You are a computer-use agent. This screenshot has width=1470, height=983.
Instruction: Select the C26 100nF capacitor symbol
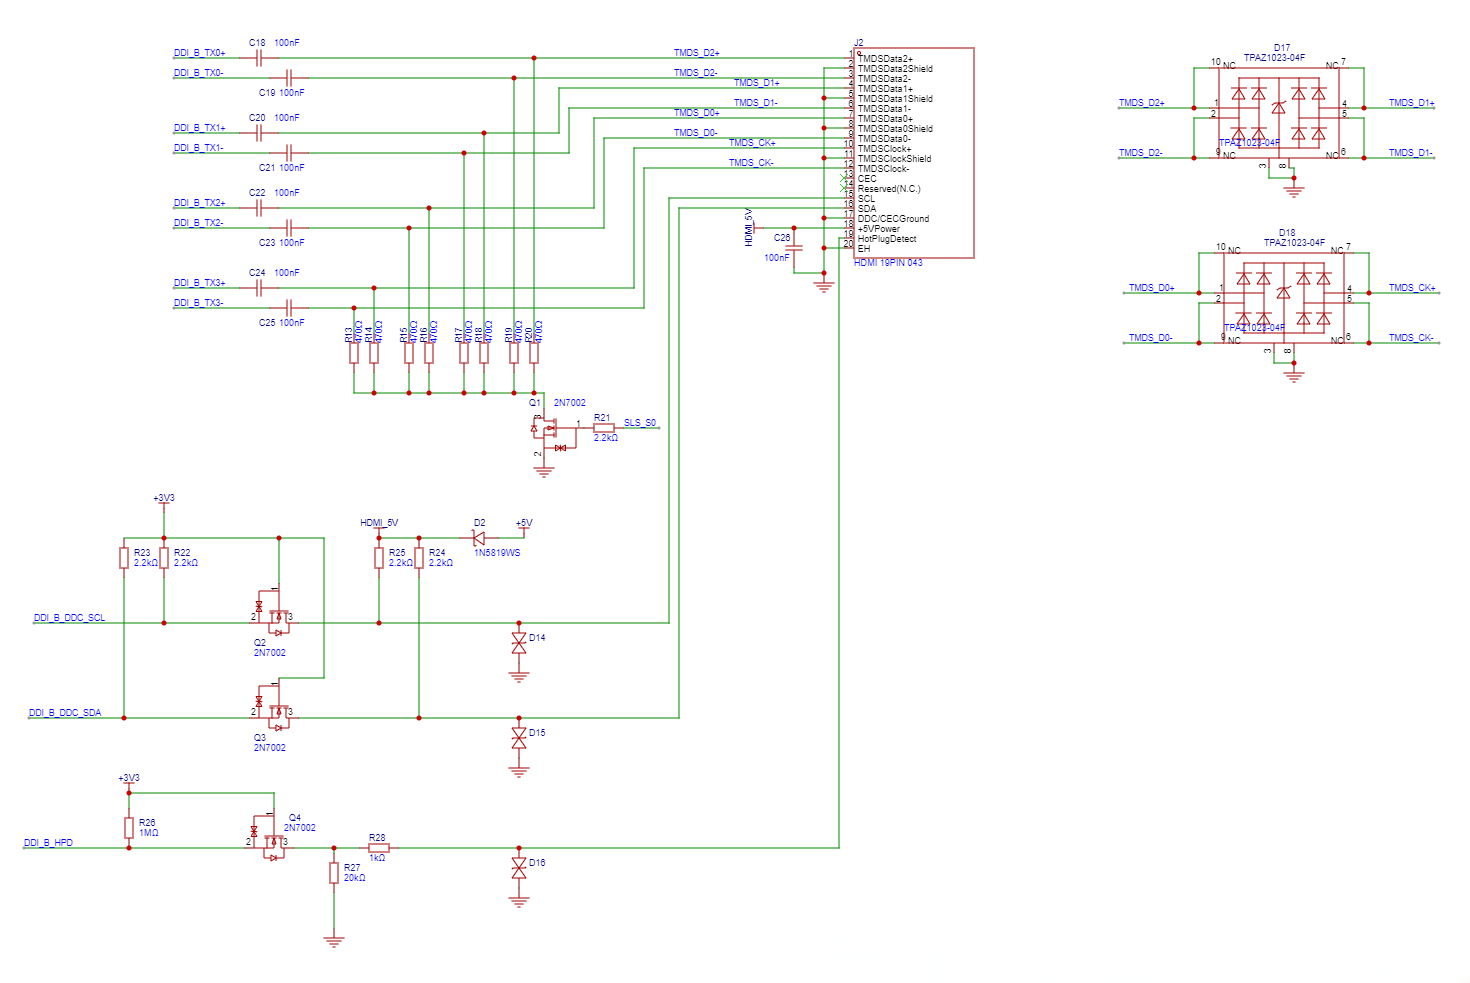(794, 247)
